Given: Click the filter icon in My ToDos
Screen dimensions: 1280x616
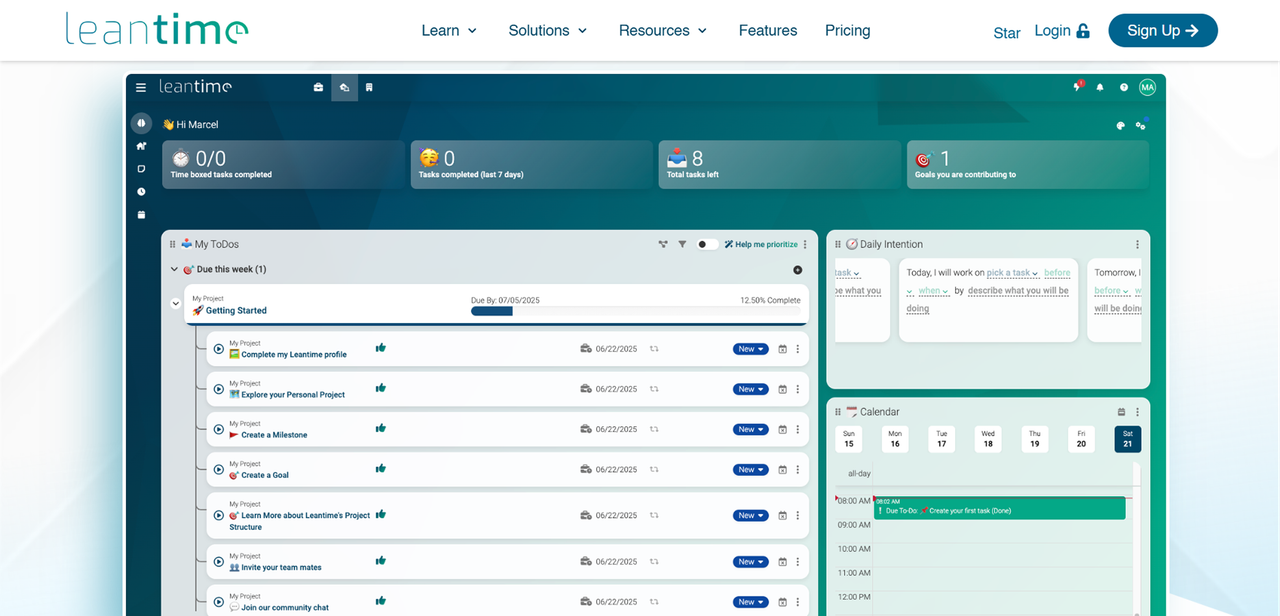Looking at the screenshot, I should pos(682,244).
